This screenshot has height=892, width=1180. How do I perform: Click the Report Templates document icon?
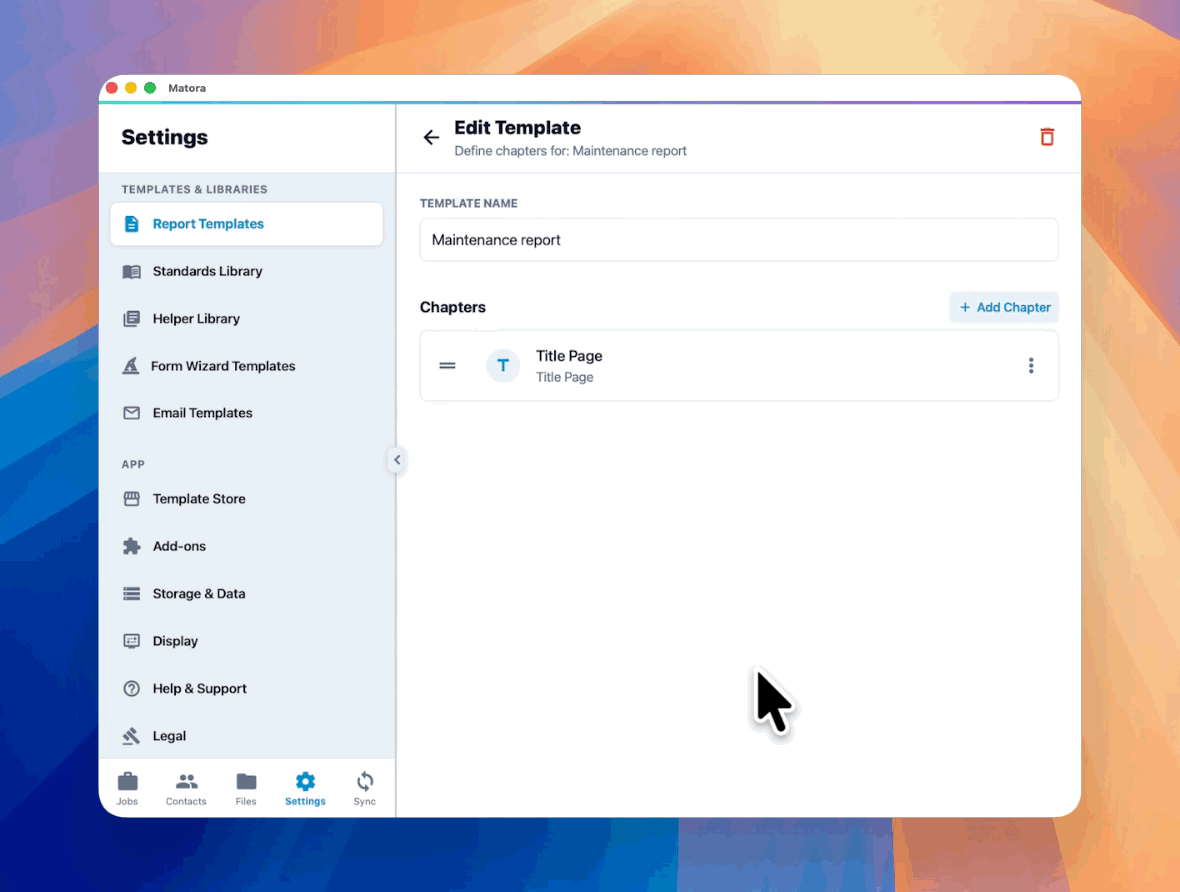(x=131, y=224)
